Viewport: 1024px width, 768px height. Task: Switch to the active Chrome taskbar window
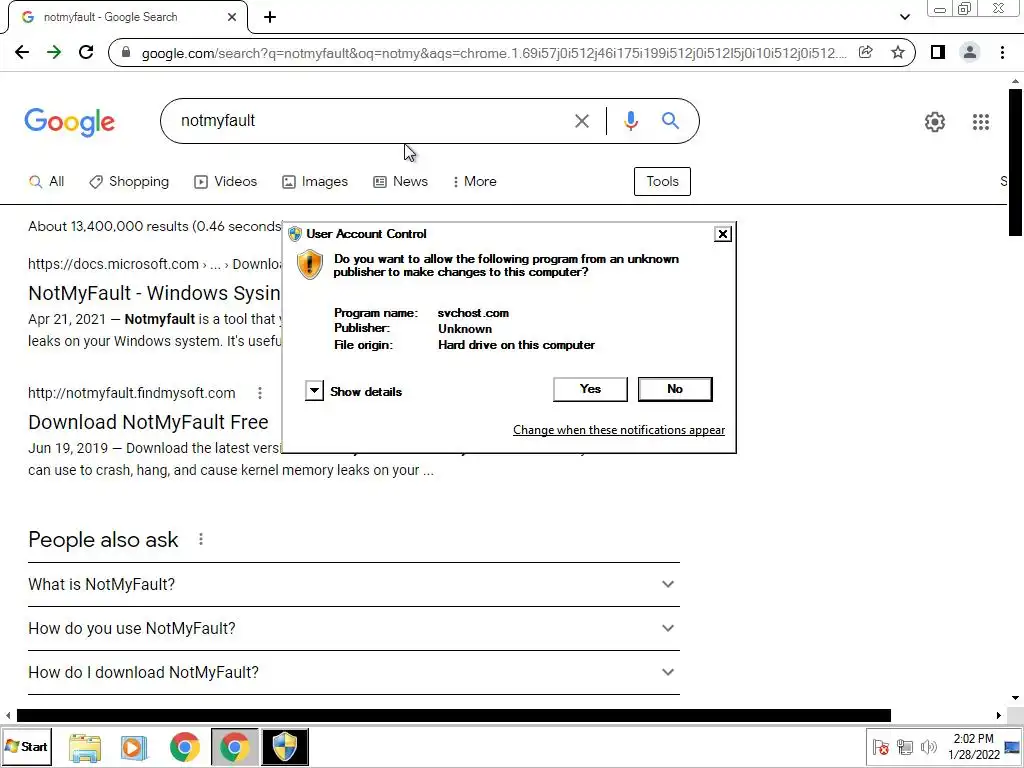point(234,747)
